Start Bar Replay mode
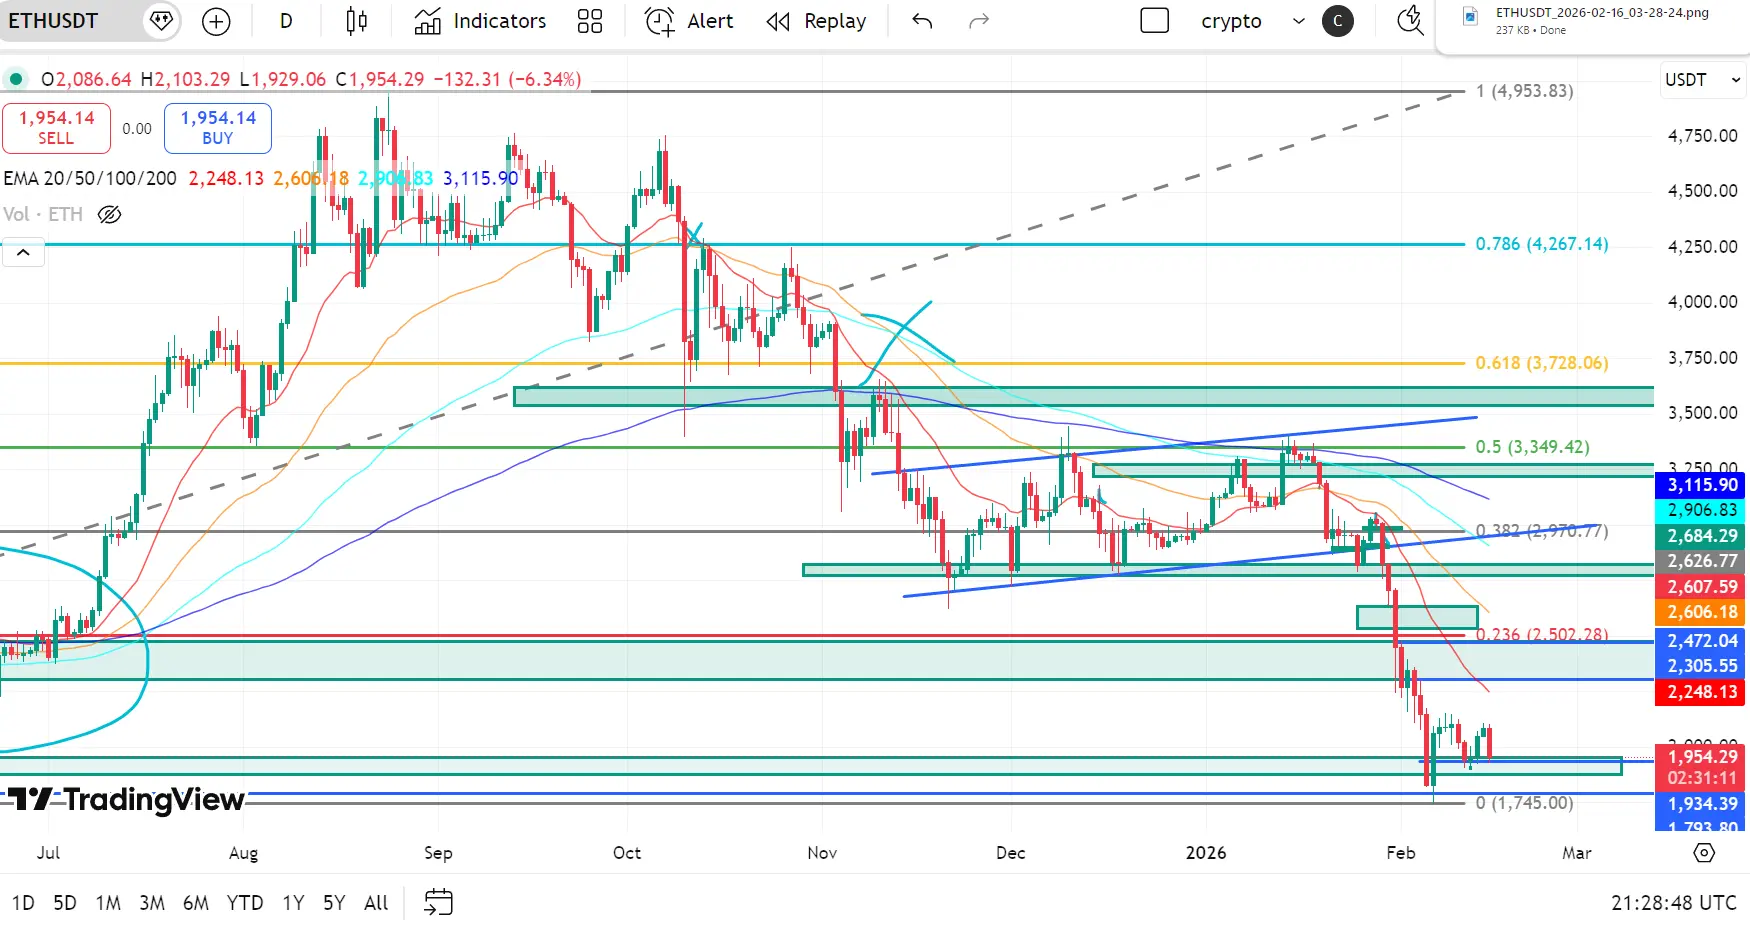1750x931 pixels. tap(816, 21)
